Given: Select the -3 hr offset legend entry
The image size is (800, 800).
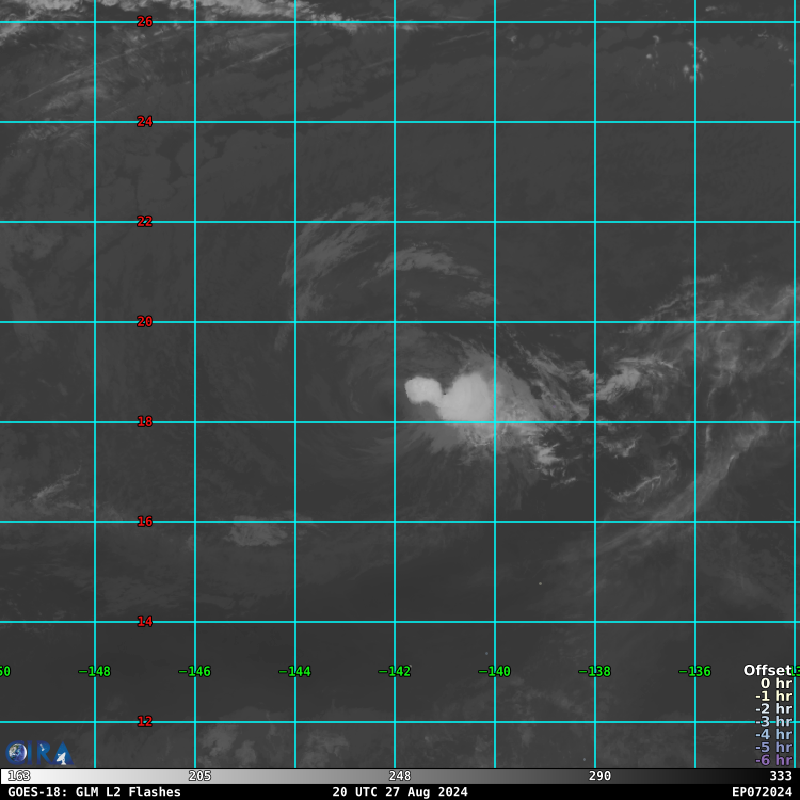Looking at the screenshot, I should (773, 722).
